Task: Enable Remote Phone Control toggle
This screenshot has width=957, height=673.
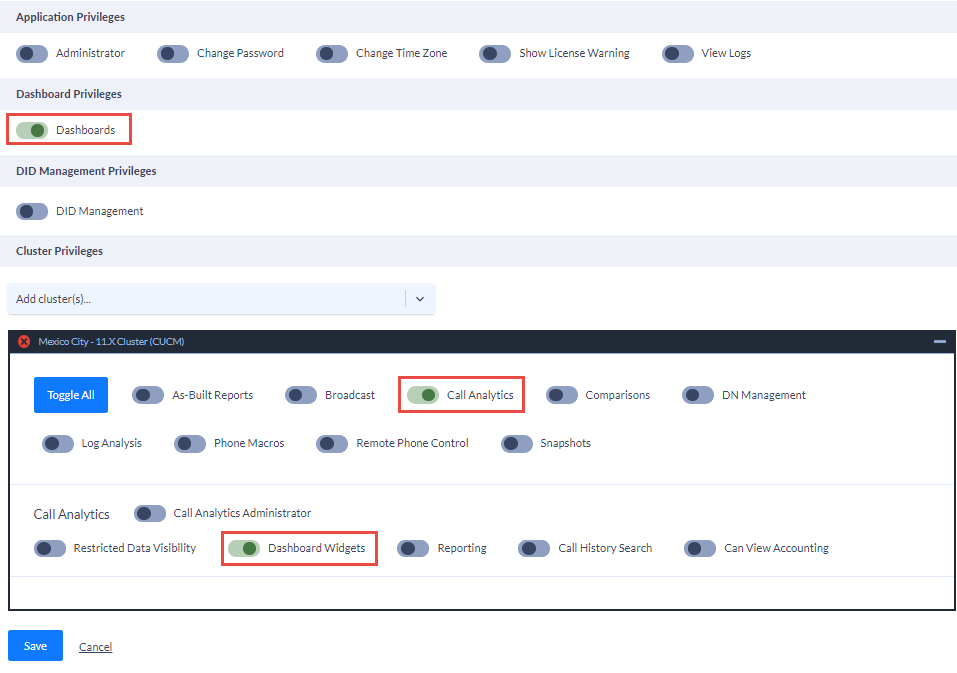Action: [x=332, y=444]
